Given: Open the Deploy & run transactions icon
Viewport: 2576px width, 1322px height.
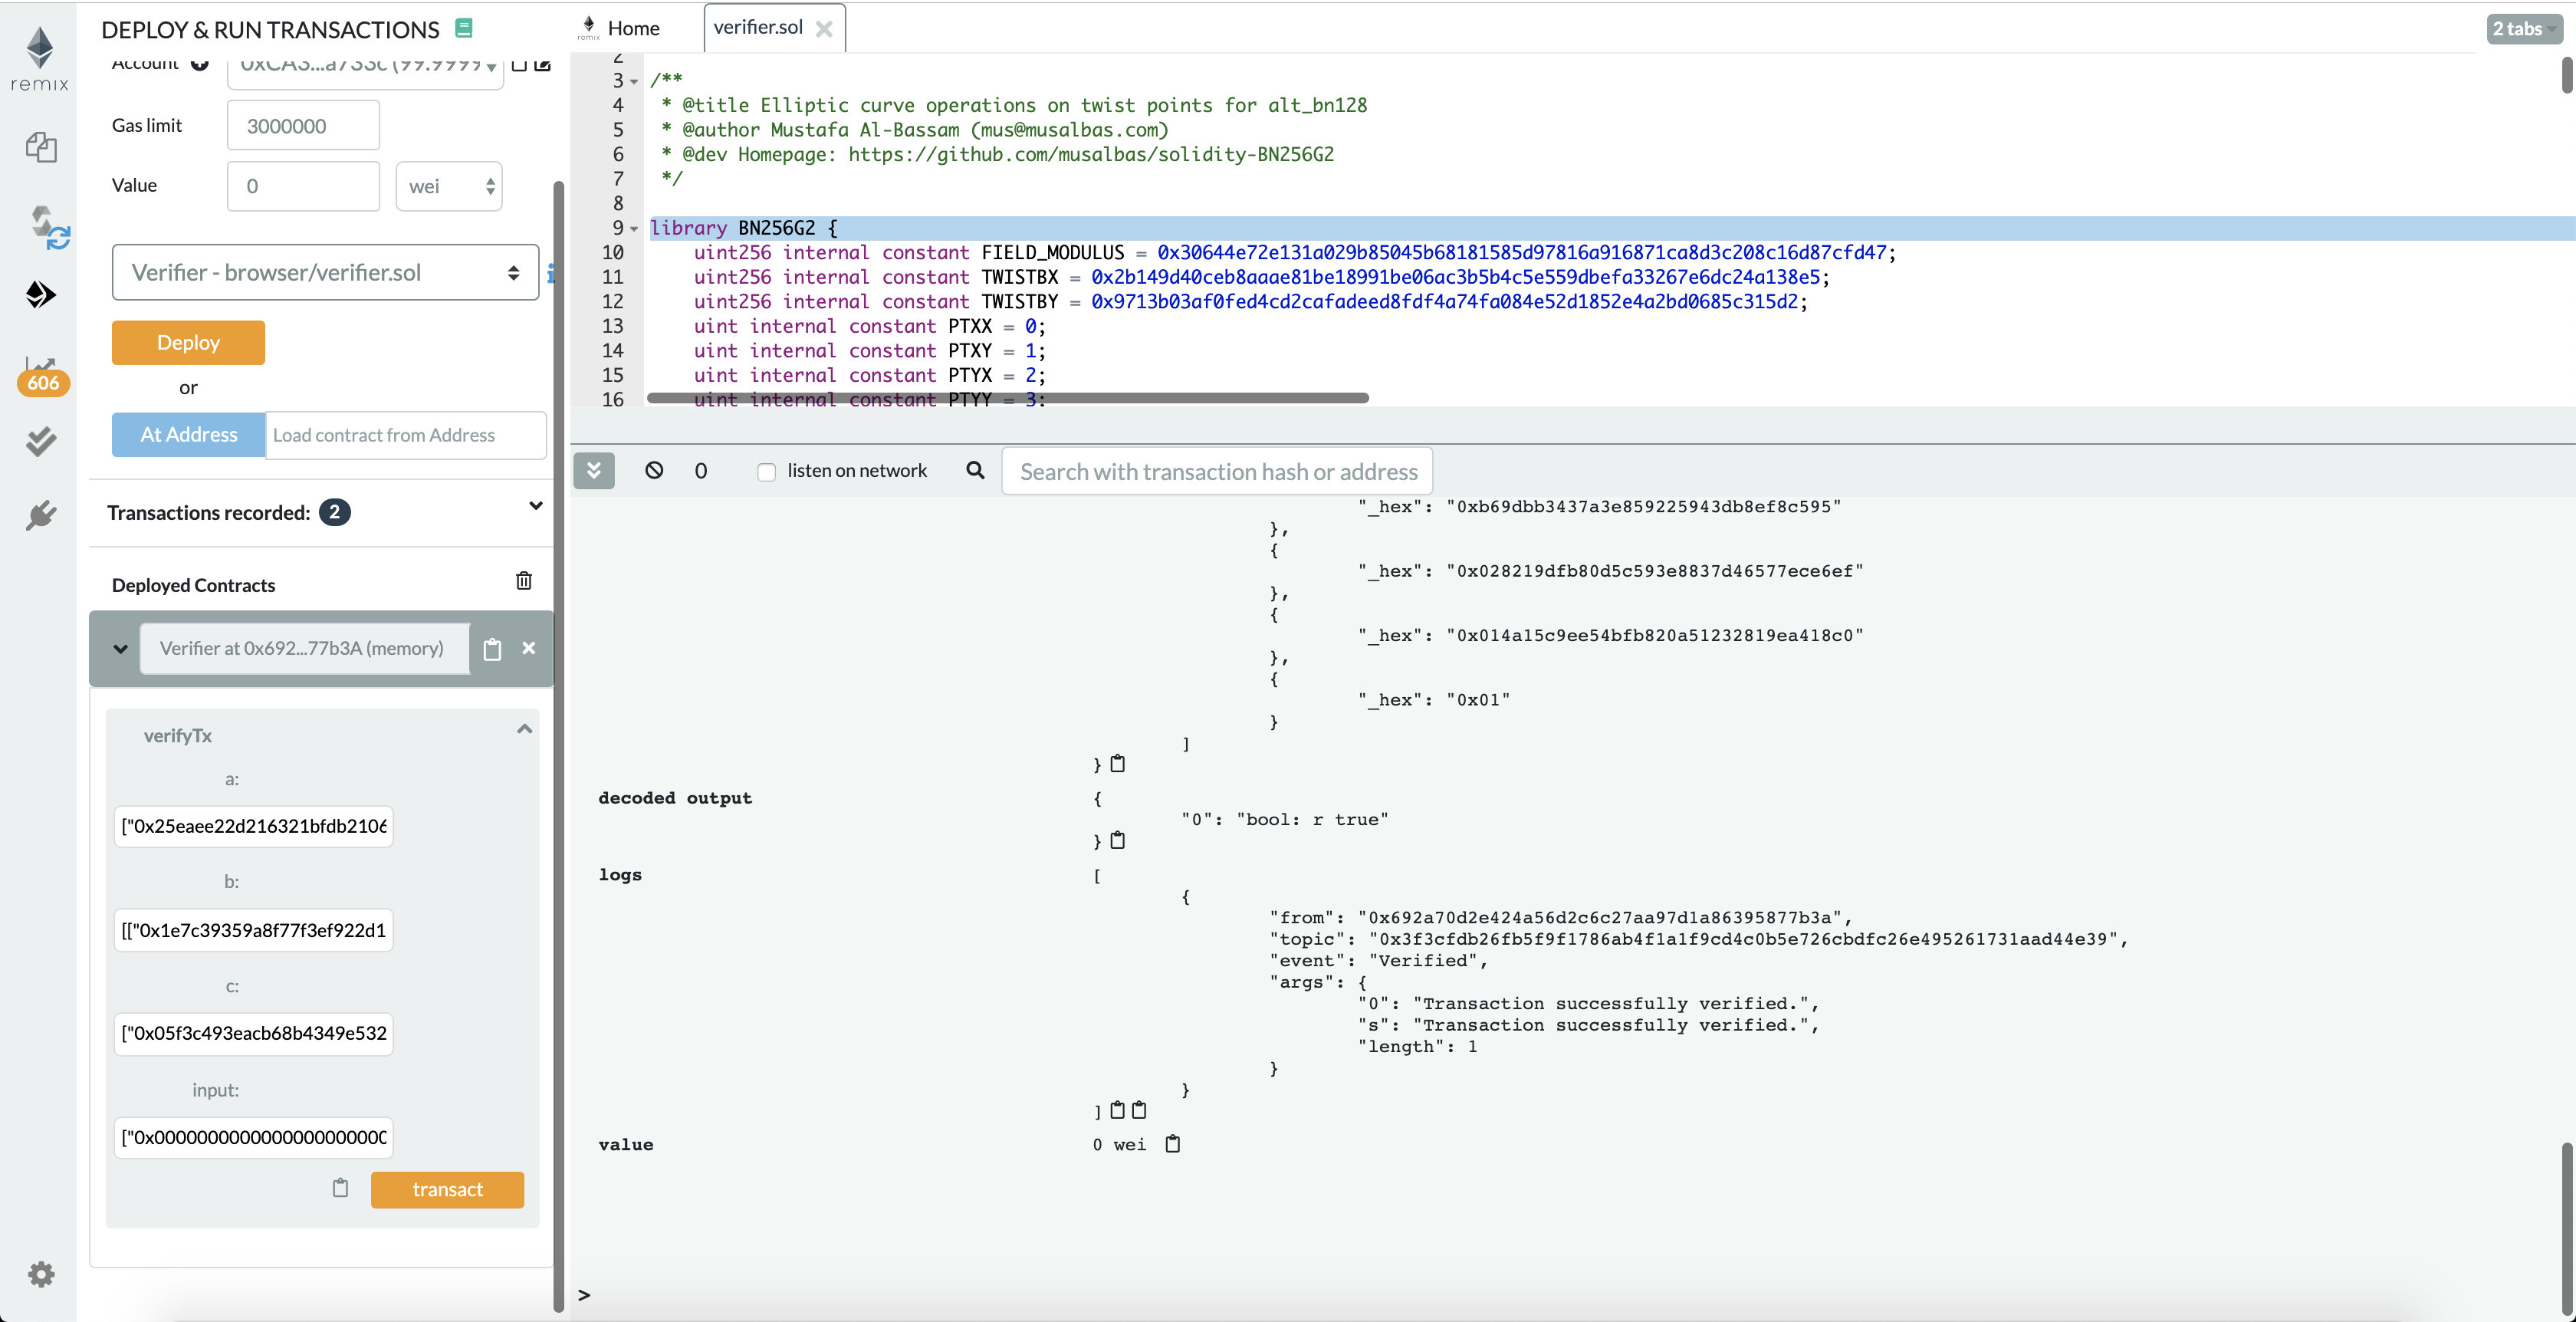Looking at the screenshot, I should [41, 295].
